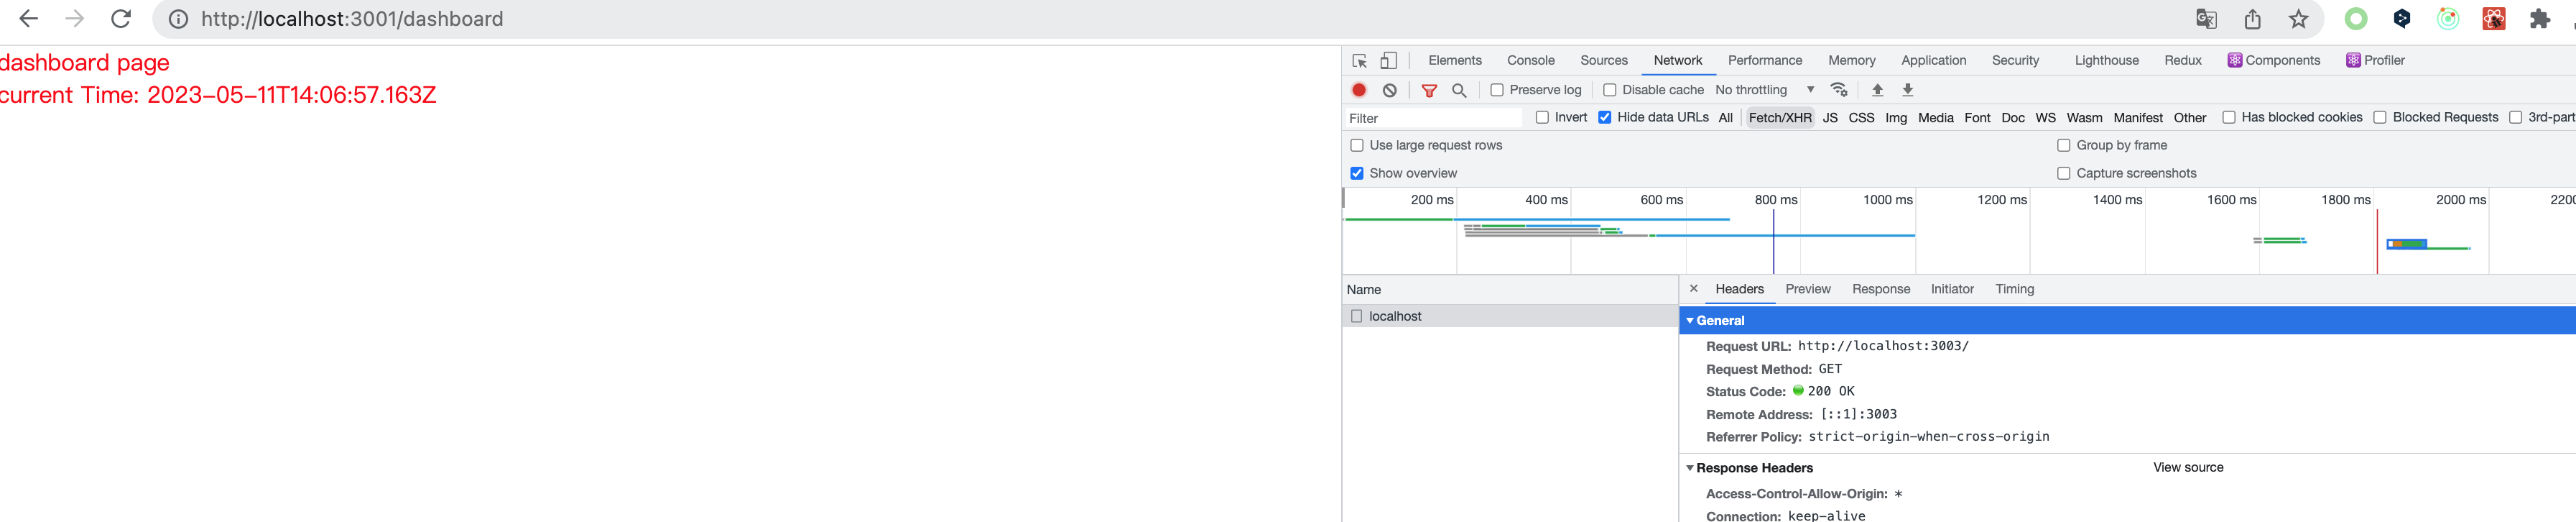Open dark blue hexagon extension icon
This screenshot has width=2576, height=522.
2402,19
